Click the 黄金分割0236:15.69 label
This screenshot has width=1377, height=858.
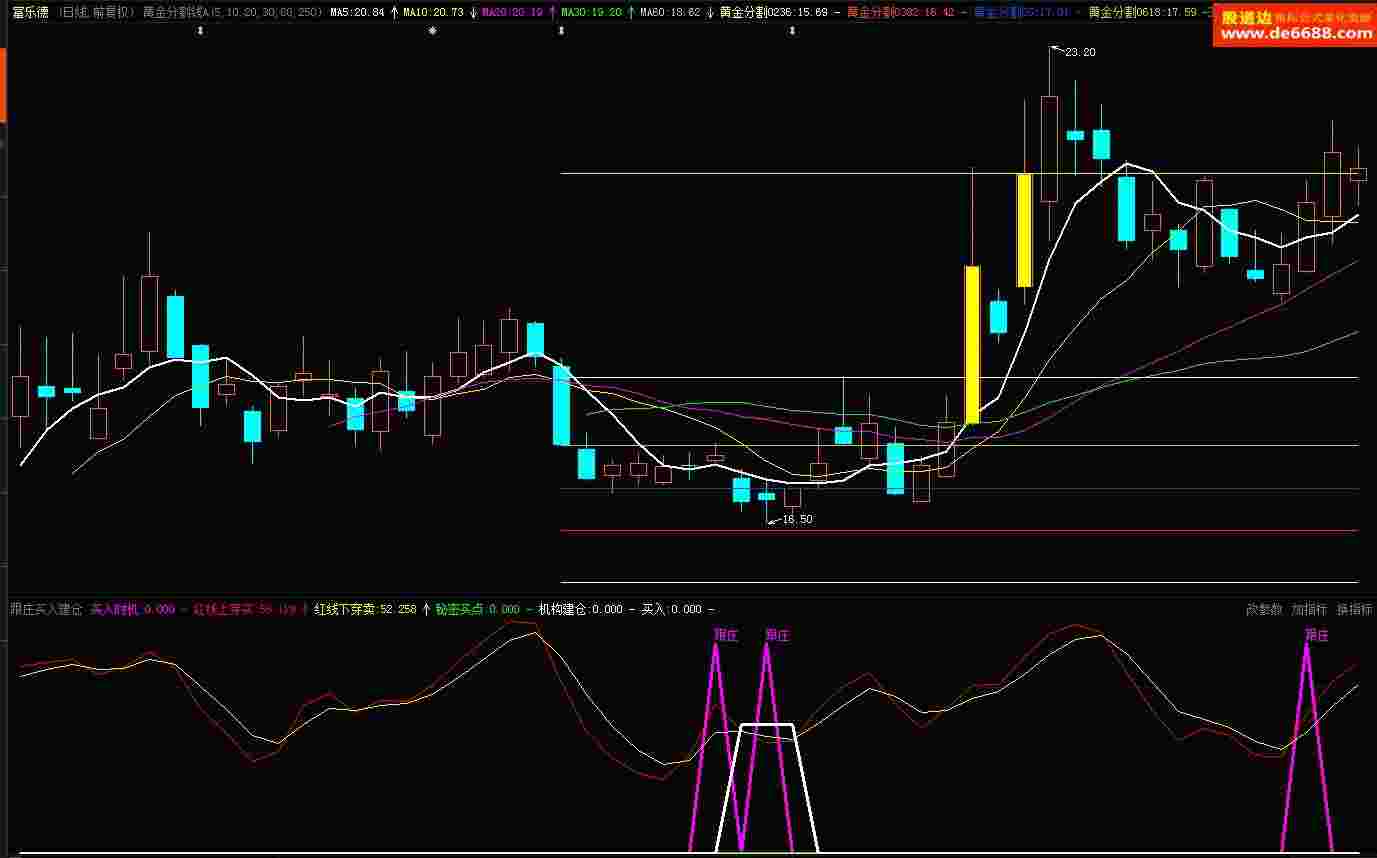point(773,12)
